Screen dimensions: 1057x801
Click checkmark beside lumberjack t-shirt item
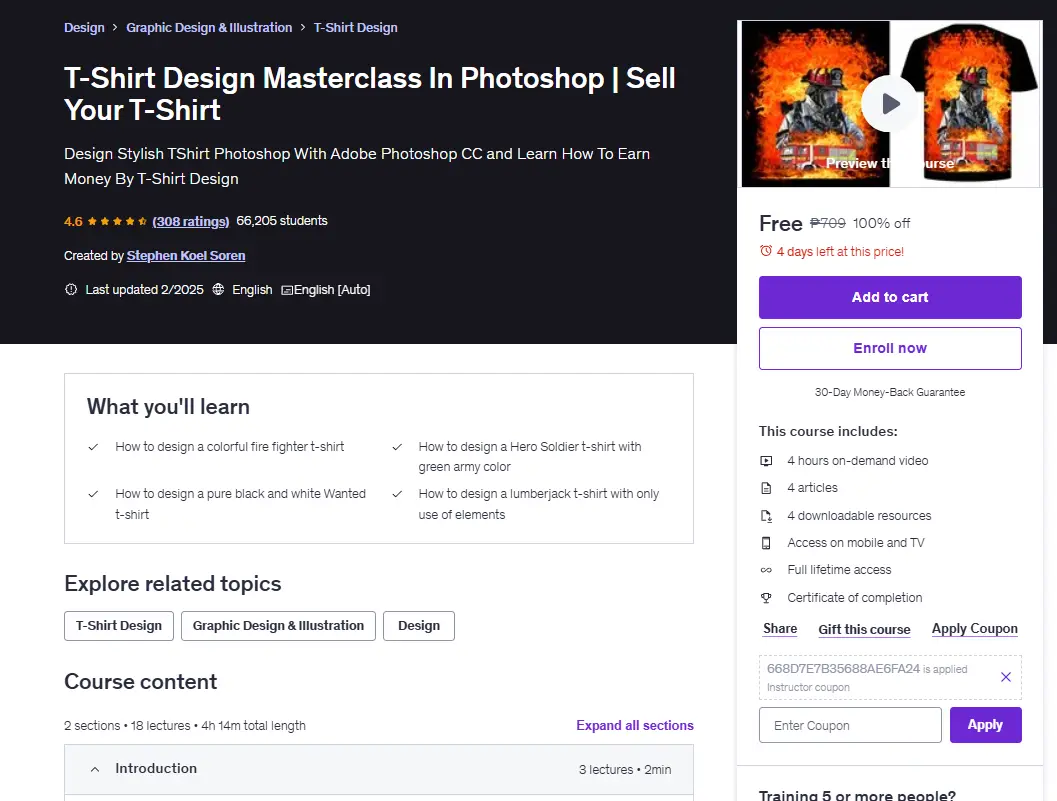(x=397, y=494)
